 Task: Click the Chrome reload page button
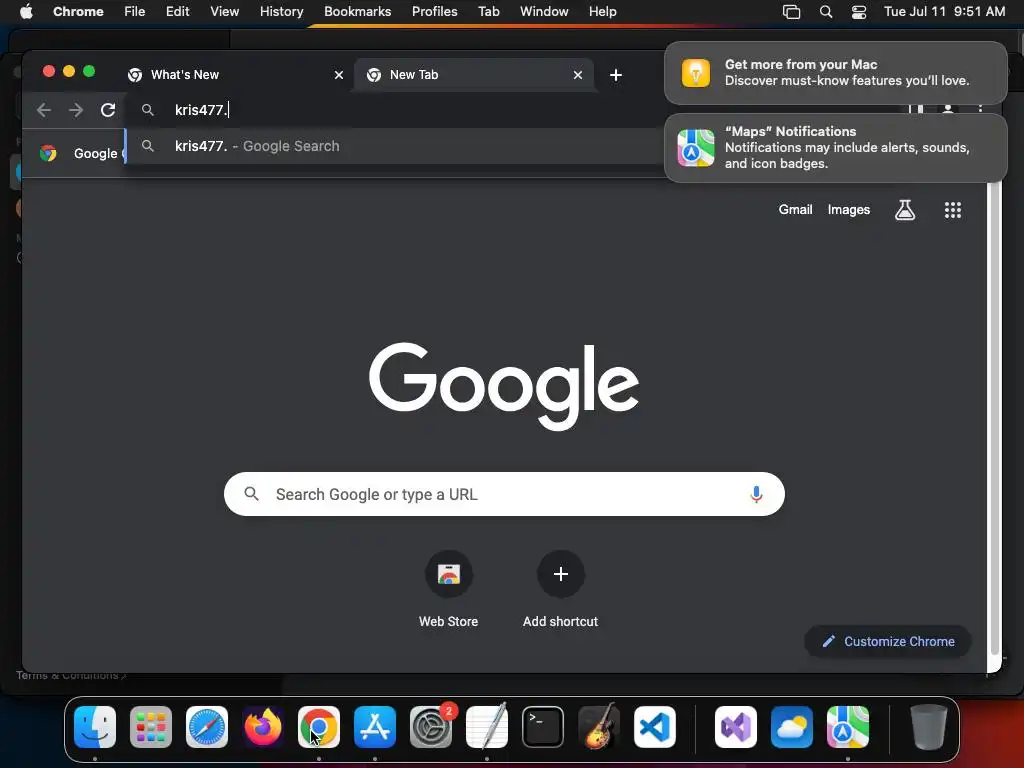coord(108,110)
